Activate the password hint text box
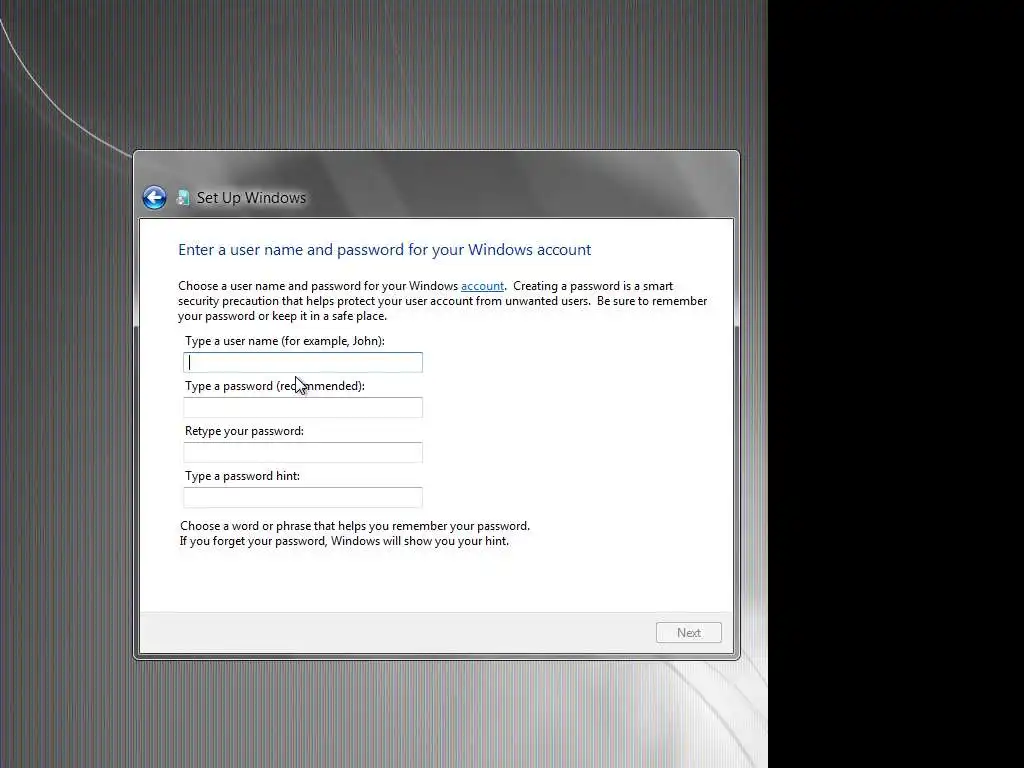Image resolution: width=1024 pixels, height=768 pixels. pos(303,498)
